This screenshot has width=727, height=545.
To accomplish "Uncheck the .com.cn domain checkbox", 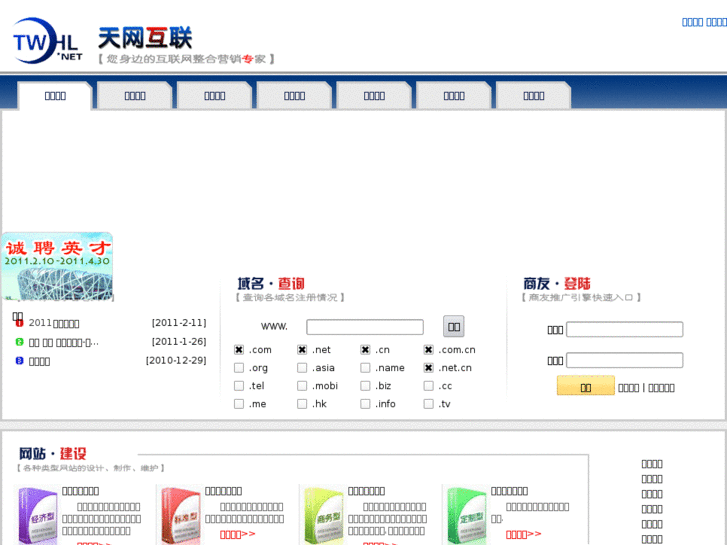I will coord(428,350).
